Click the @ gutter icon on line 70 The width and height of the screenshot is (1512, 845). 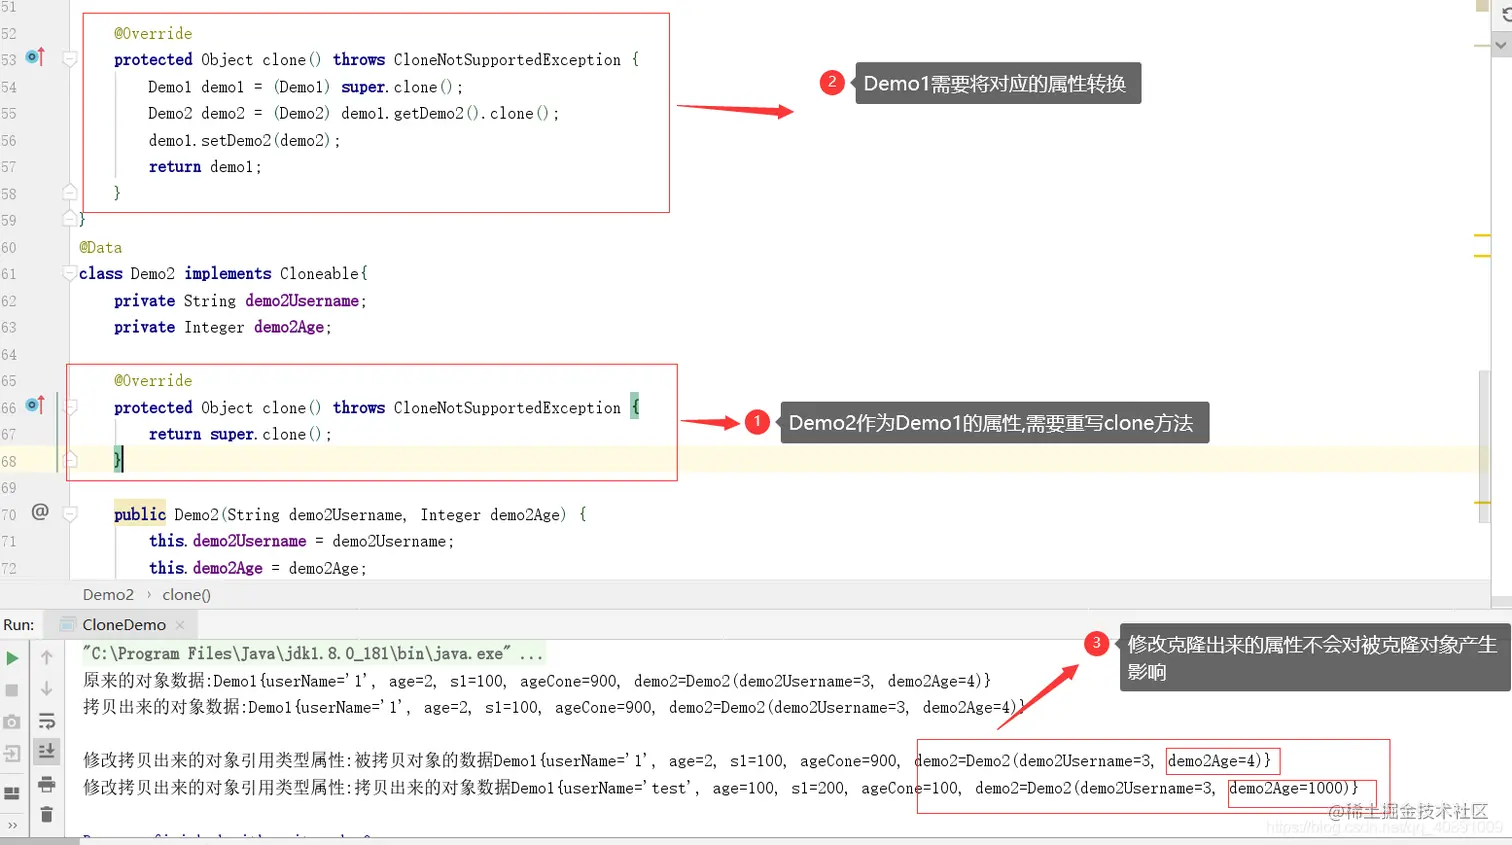pyautogui.click(x=40, y=512)
